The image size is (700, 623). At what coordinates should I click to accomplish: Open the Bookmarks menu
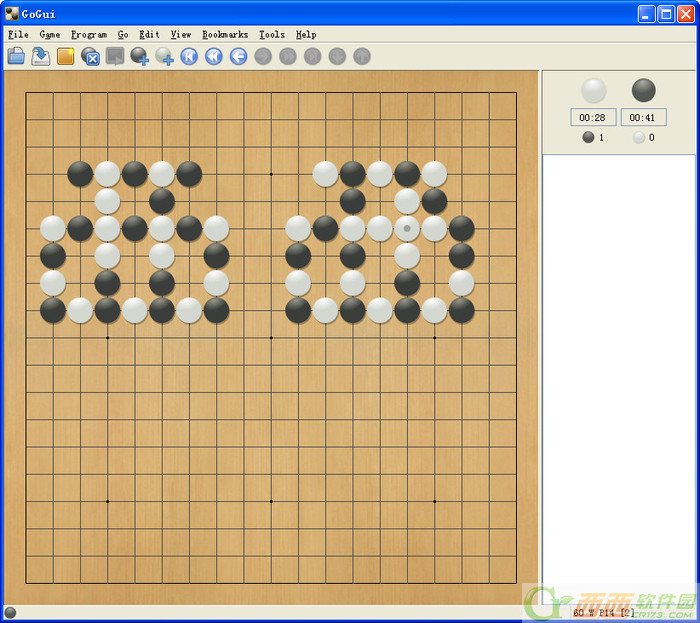(225, 35)
